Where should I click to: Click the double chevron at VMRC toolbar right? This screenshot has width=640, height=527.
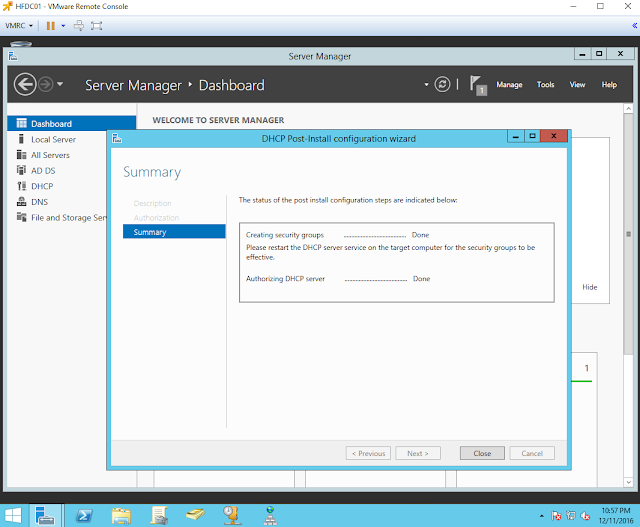[635, 25]
